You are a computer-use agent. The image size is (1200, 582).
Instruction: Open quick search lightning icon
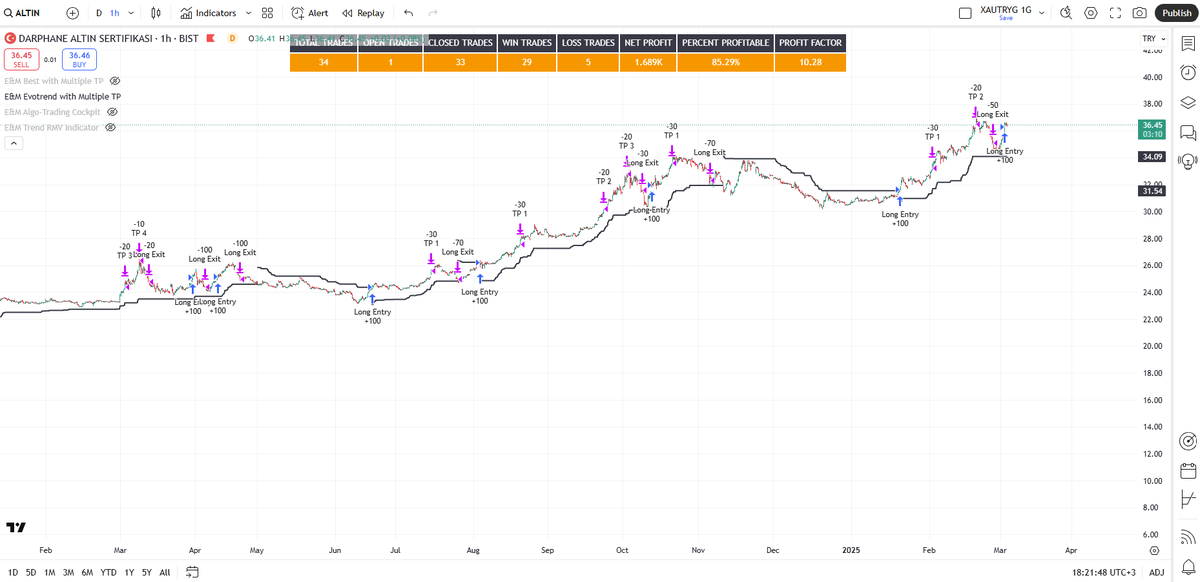(1066, 13)
